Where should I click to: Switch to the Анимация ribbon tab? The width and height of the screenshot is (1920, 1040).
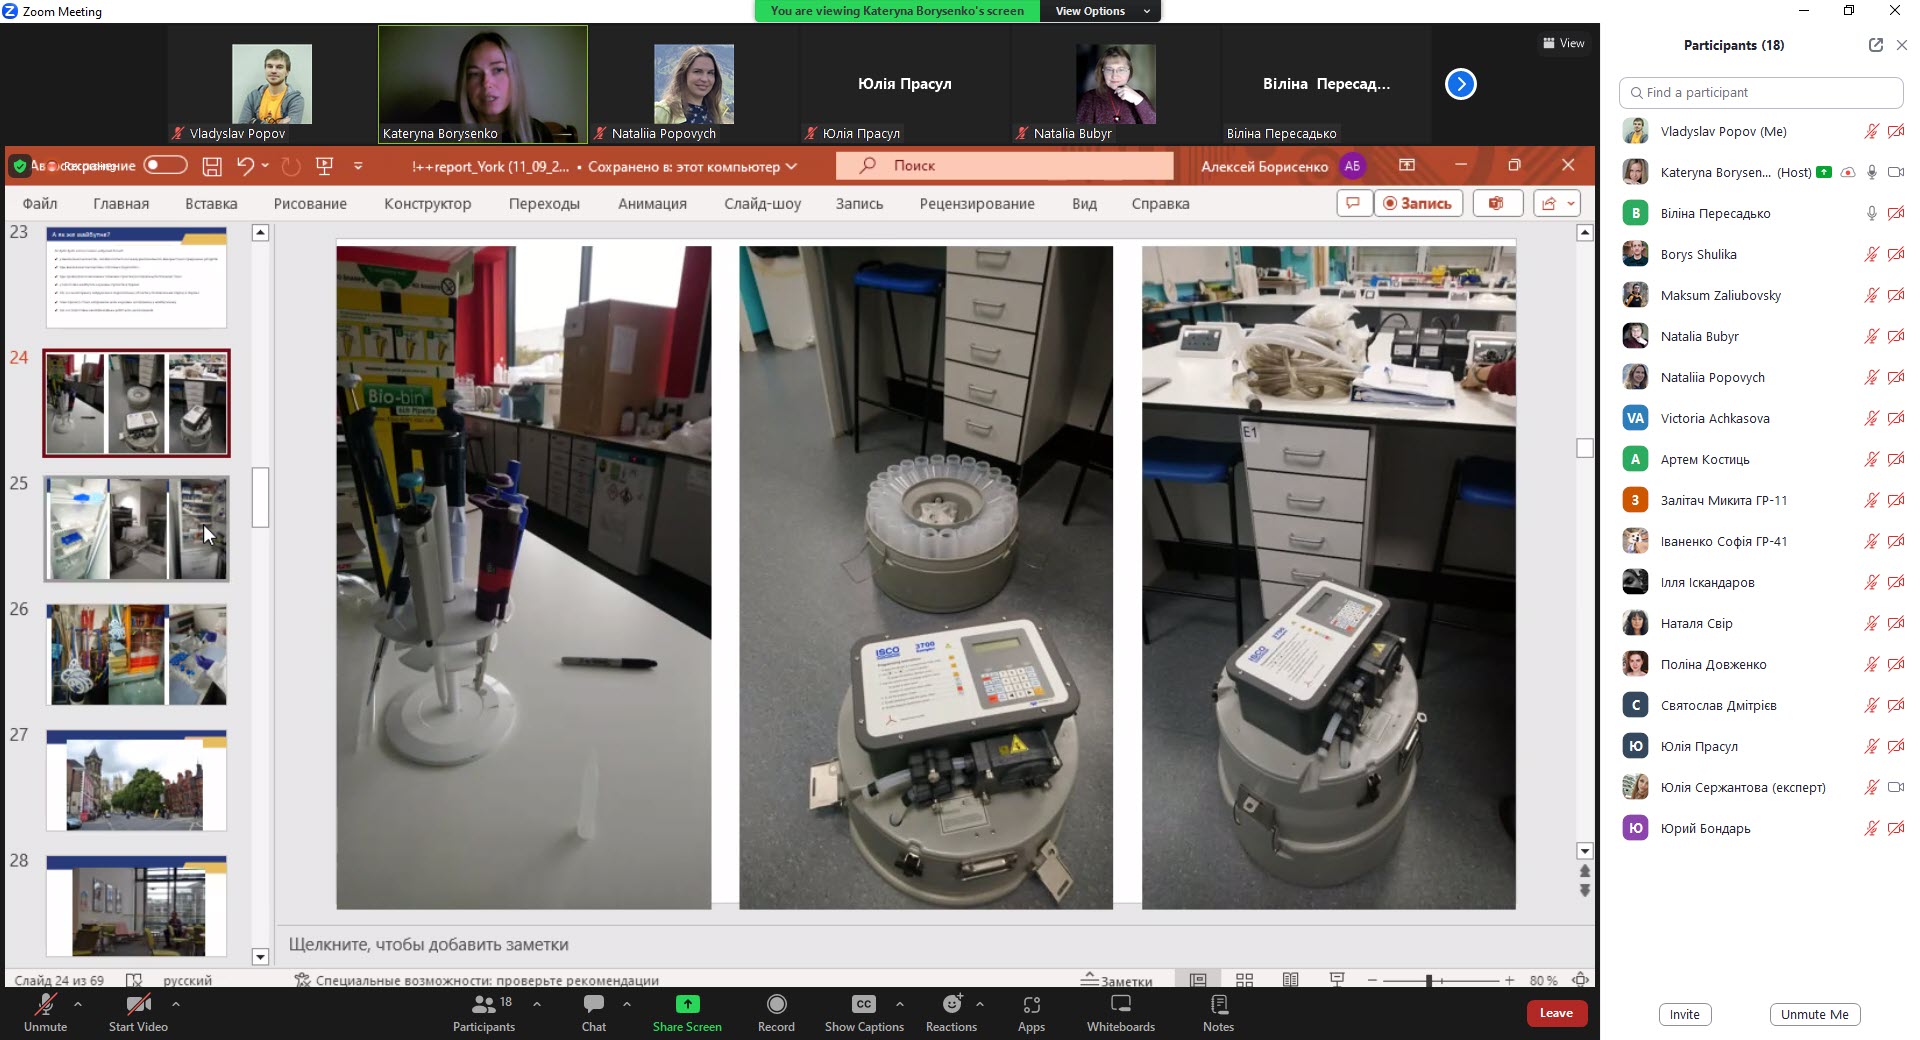point(652,204)
